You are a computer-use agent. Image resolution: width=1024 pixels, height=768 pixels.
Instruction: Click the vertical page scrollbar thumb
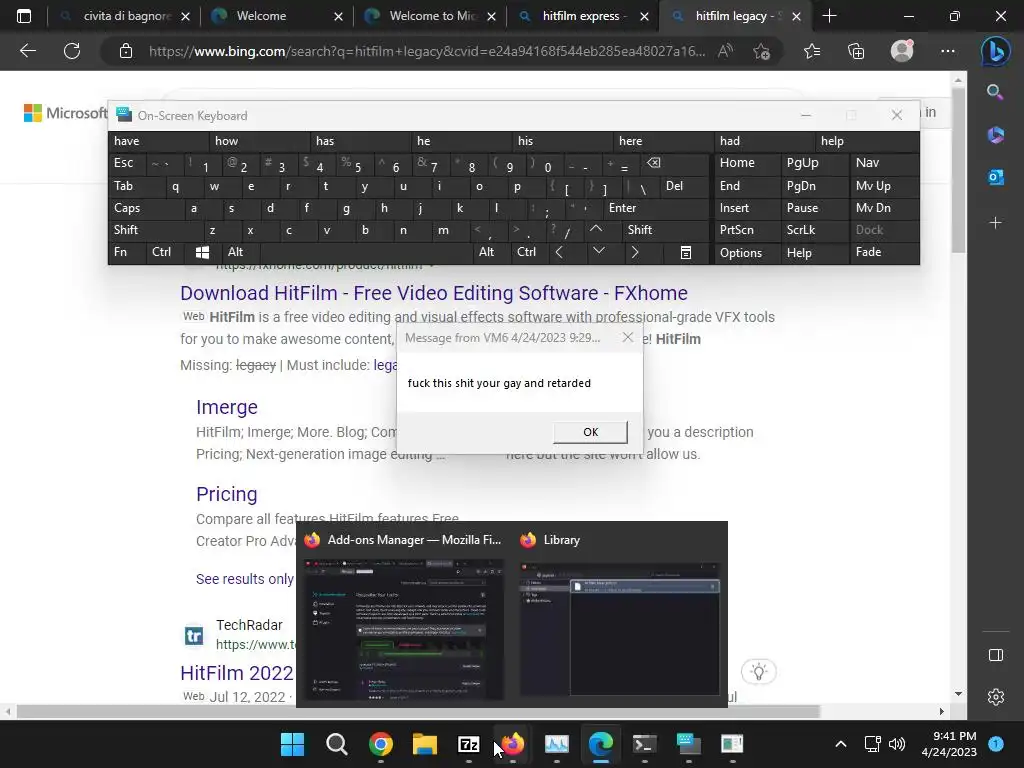958,170
